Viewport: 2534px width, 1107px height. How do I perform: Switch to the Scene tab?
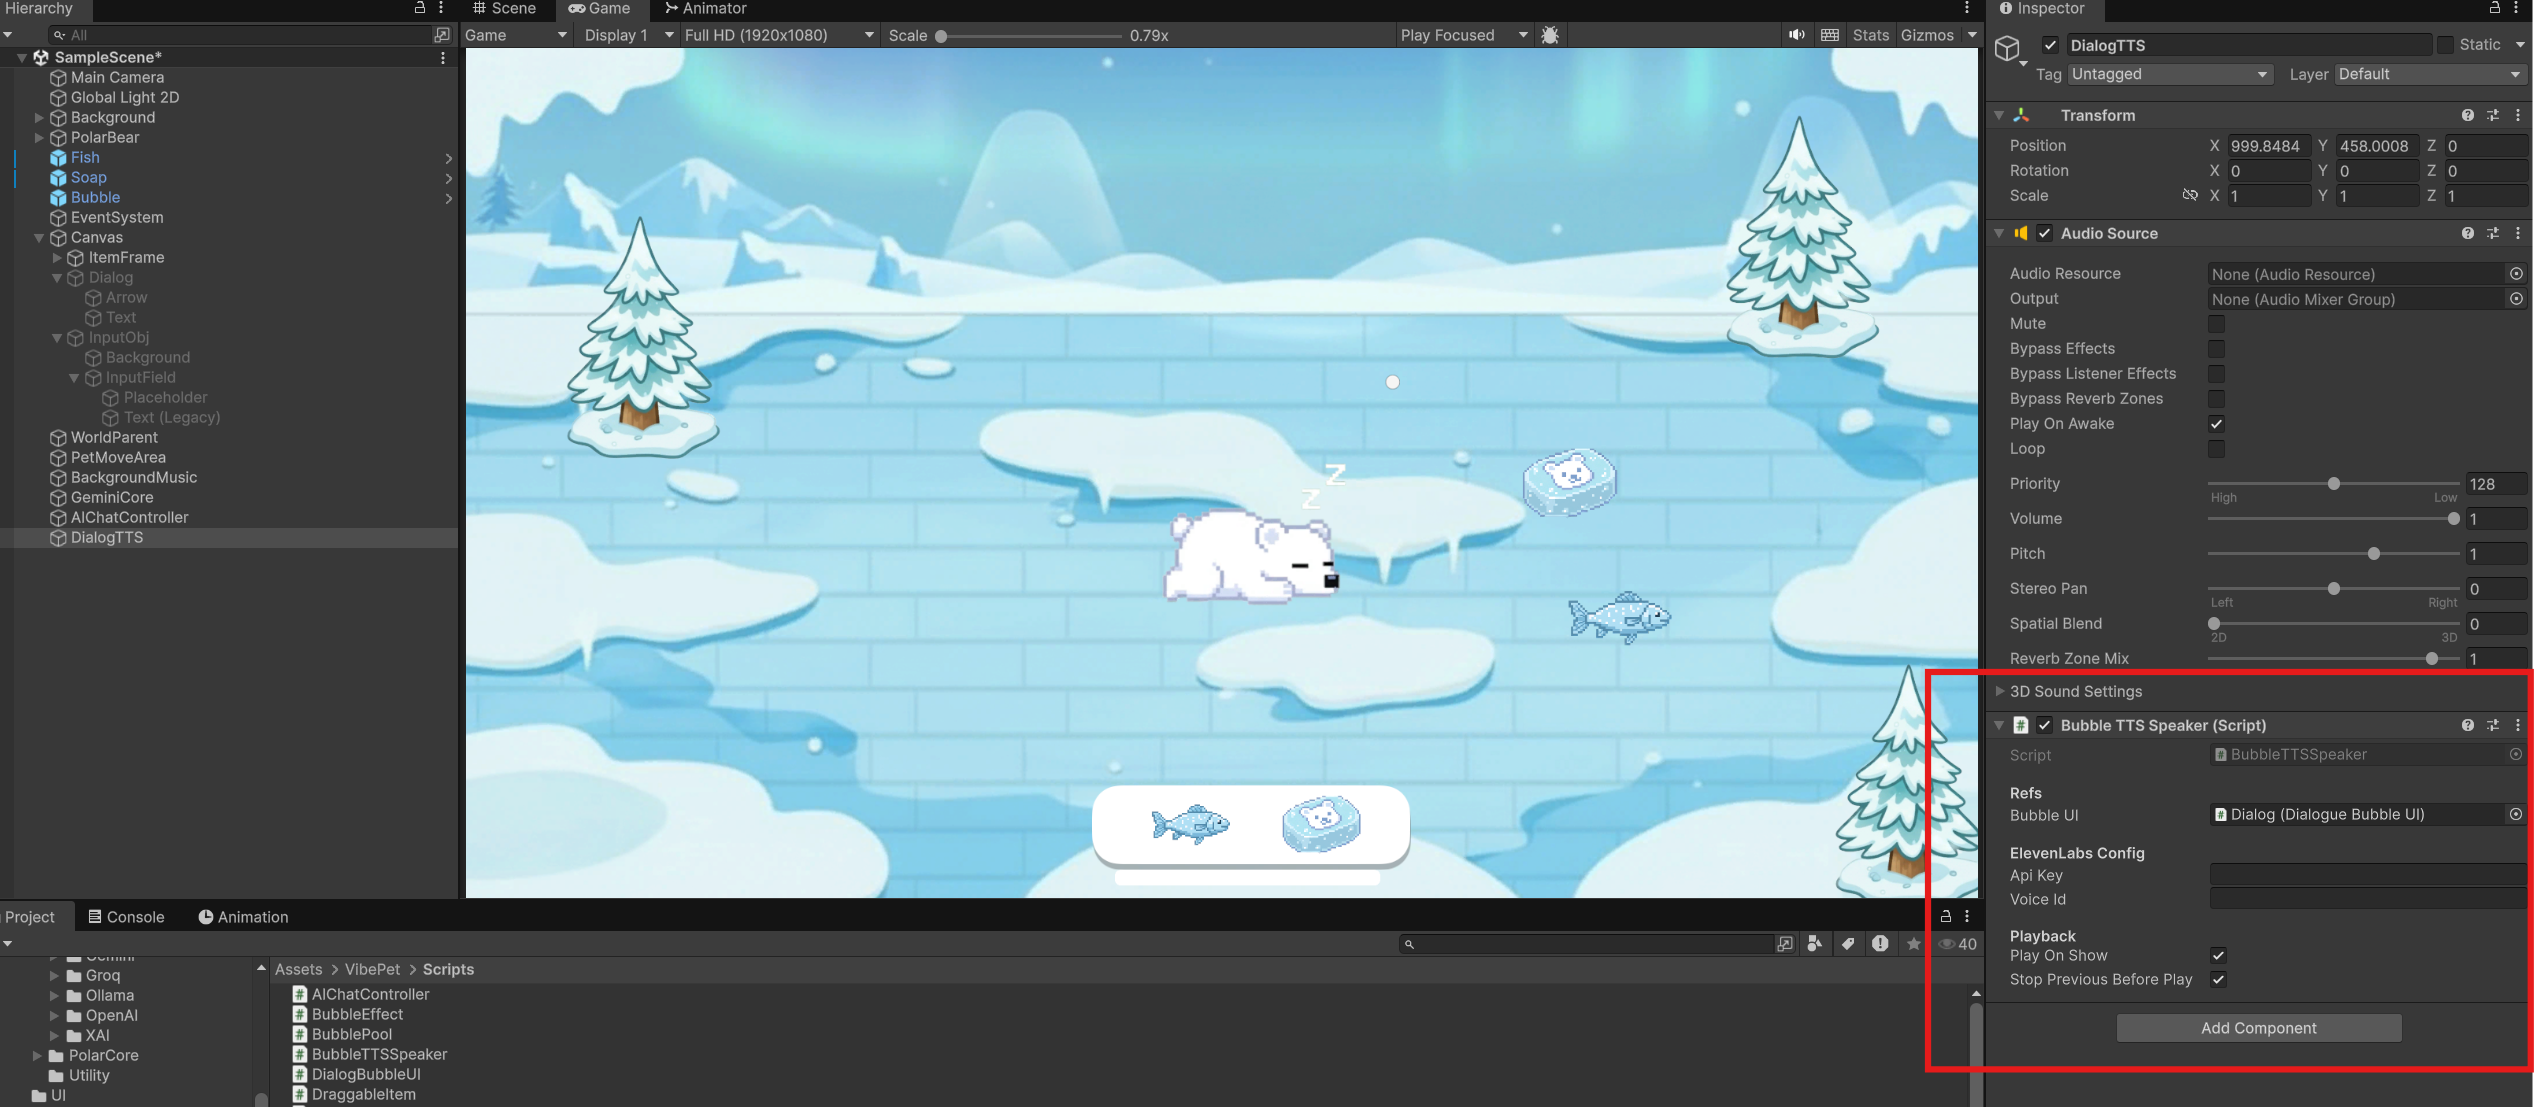(505, 9)
